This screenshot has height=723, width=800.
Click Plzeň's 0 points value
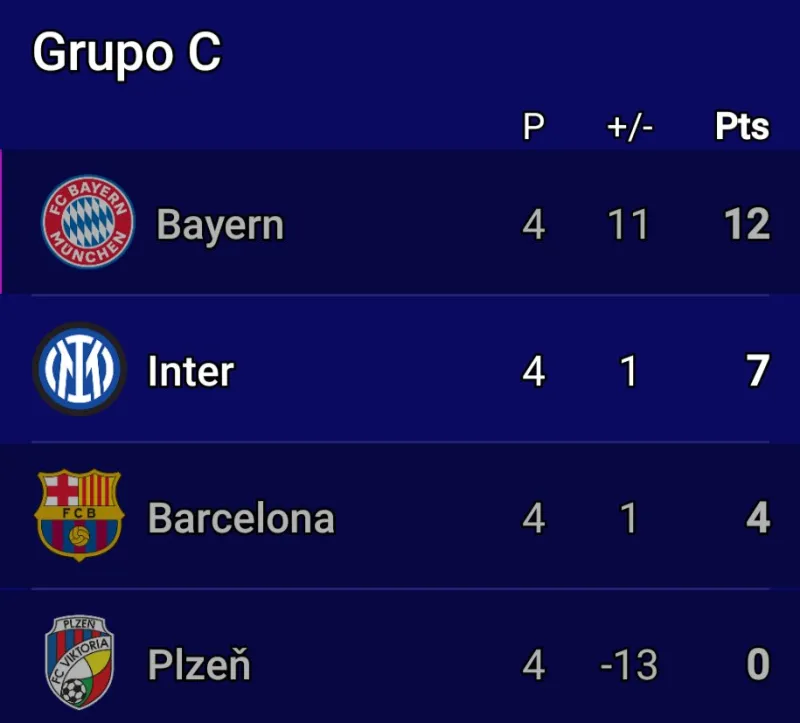757,664
